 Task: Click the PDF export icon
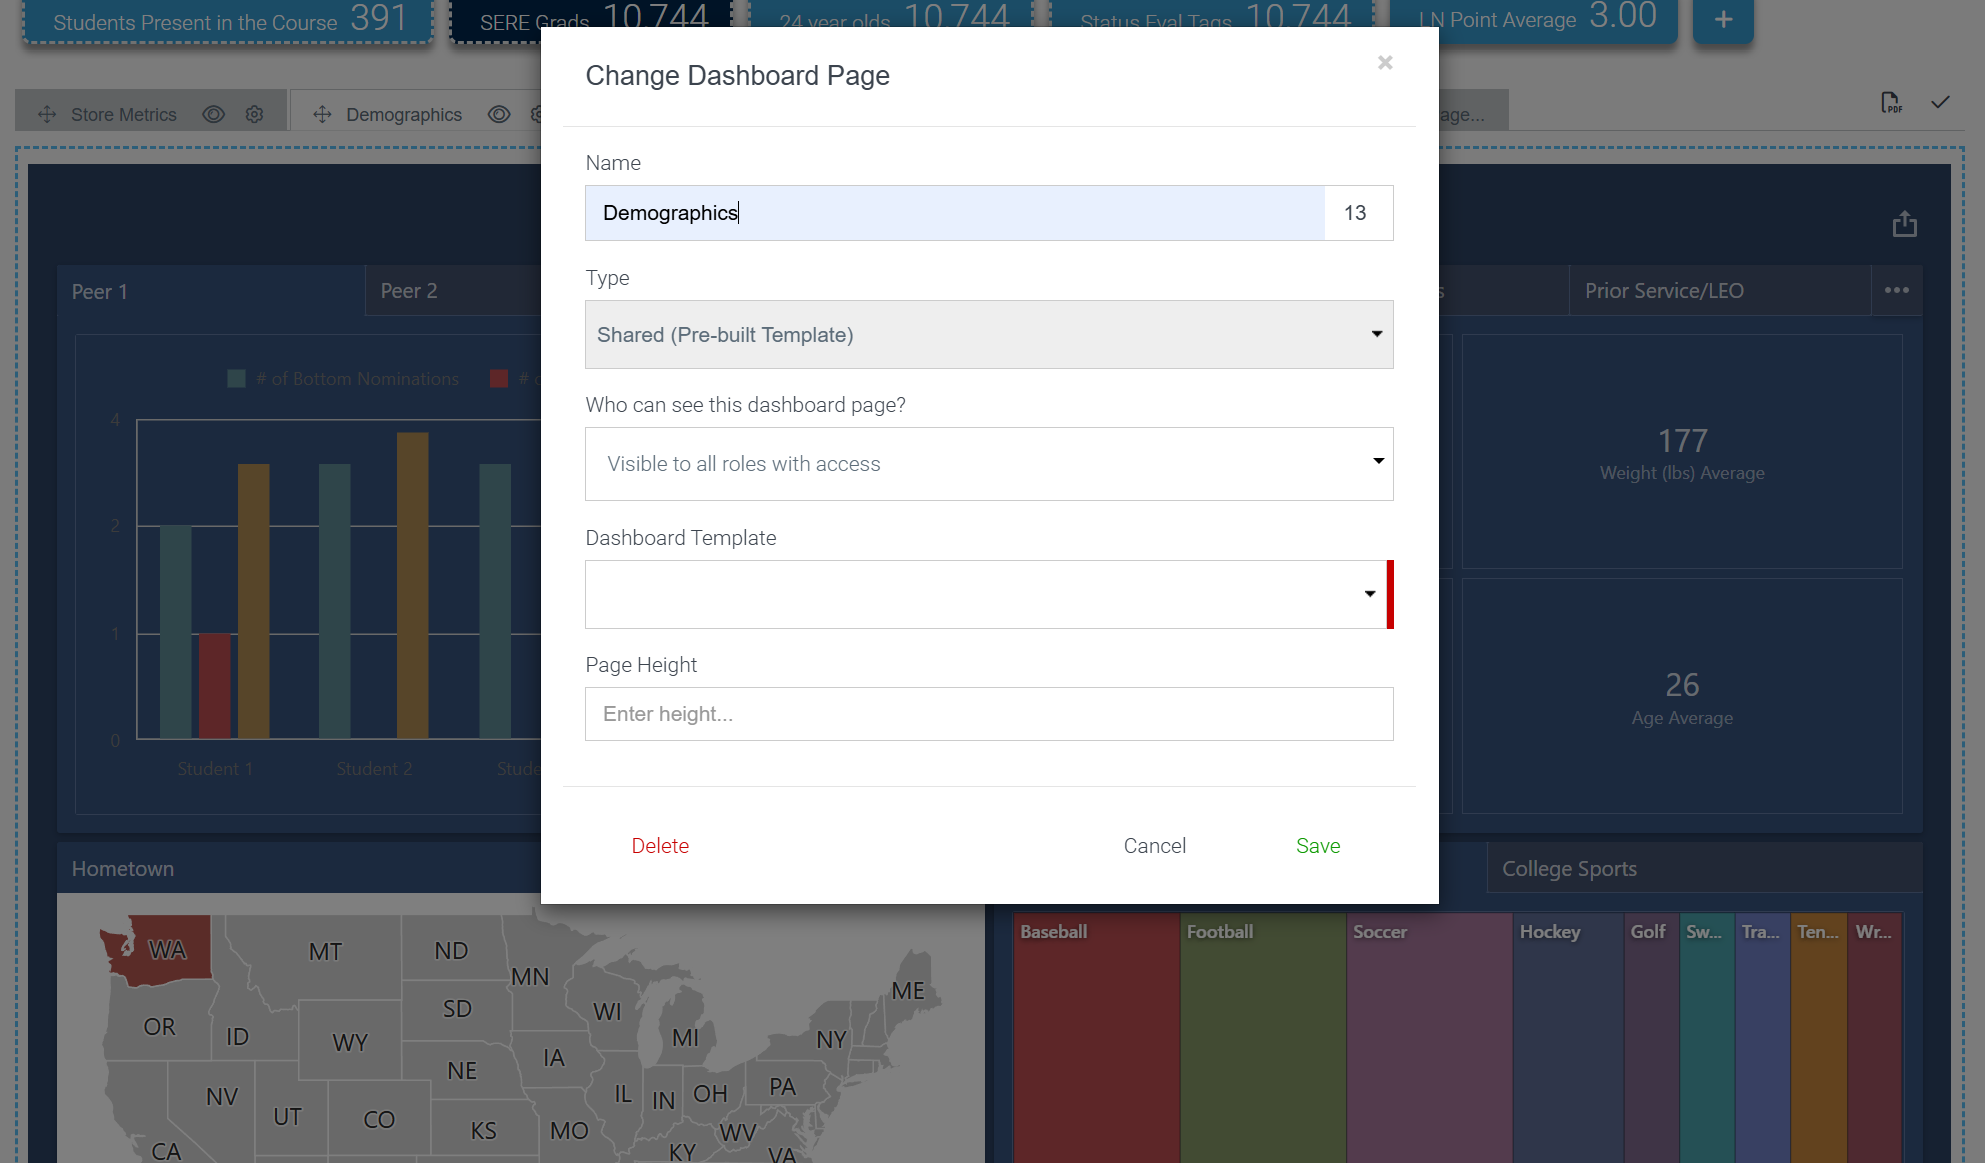point(1890,103)
